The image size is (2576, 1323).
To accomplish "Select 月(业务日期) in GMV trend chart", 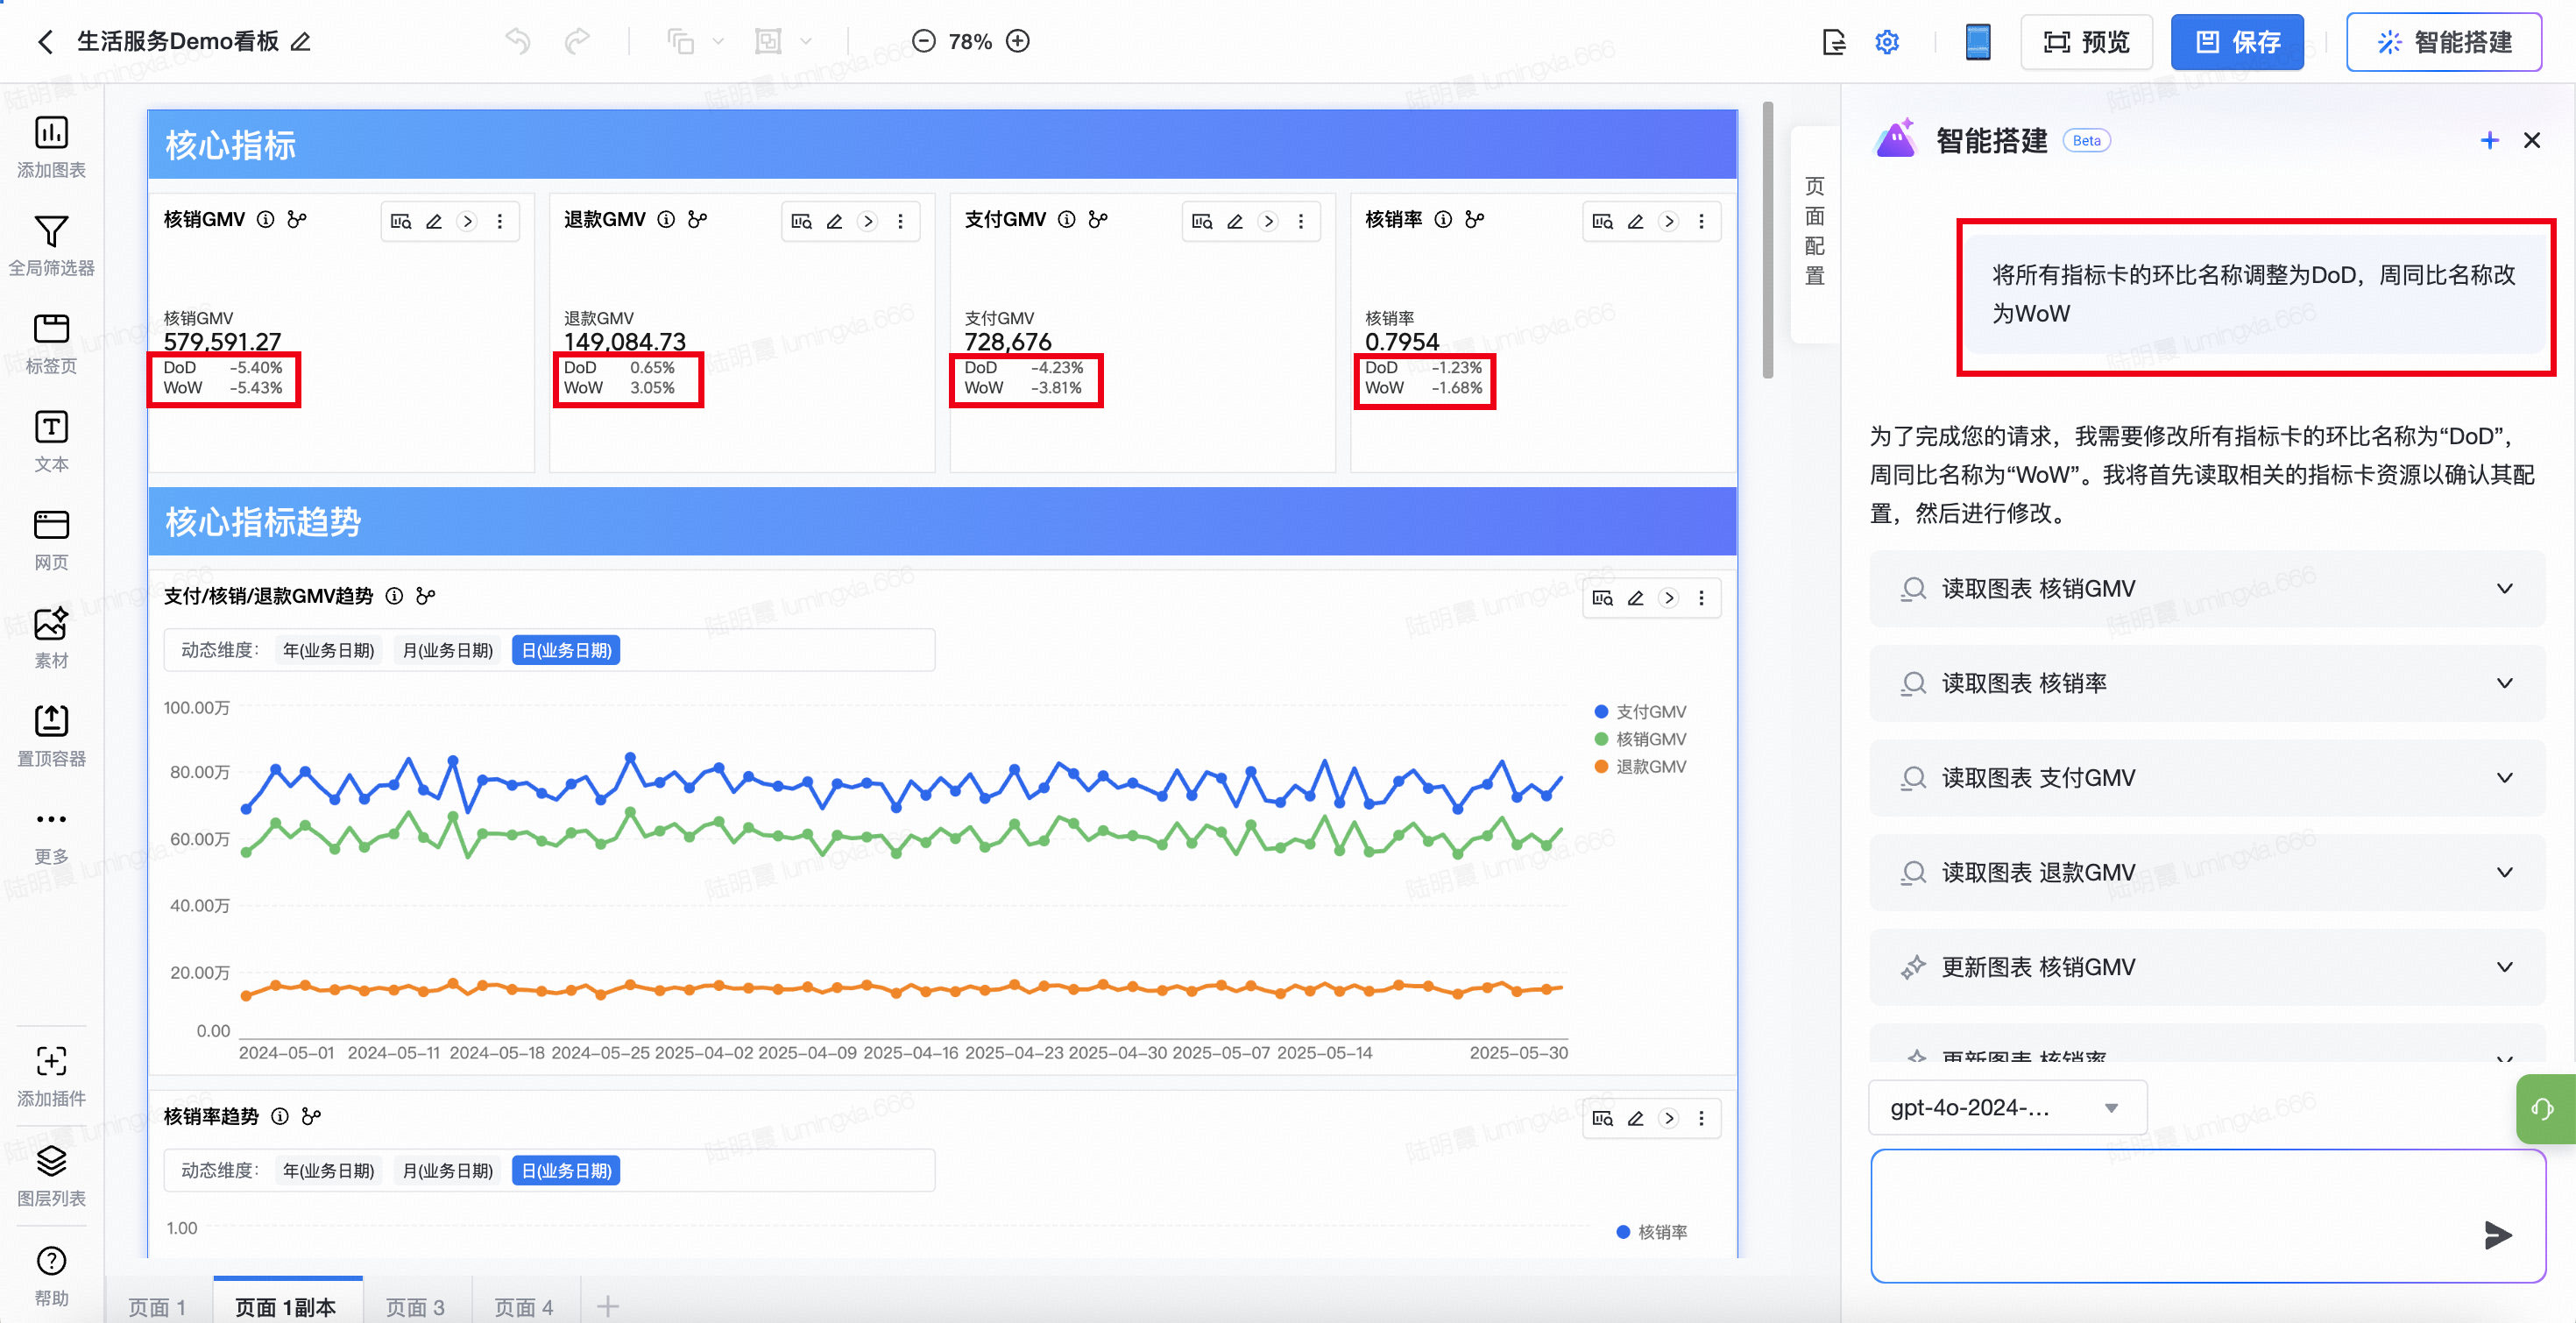I will 447,650.
